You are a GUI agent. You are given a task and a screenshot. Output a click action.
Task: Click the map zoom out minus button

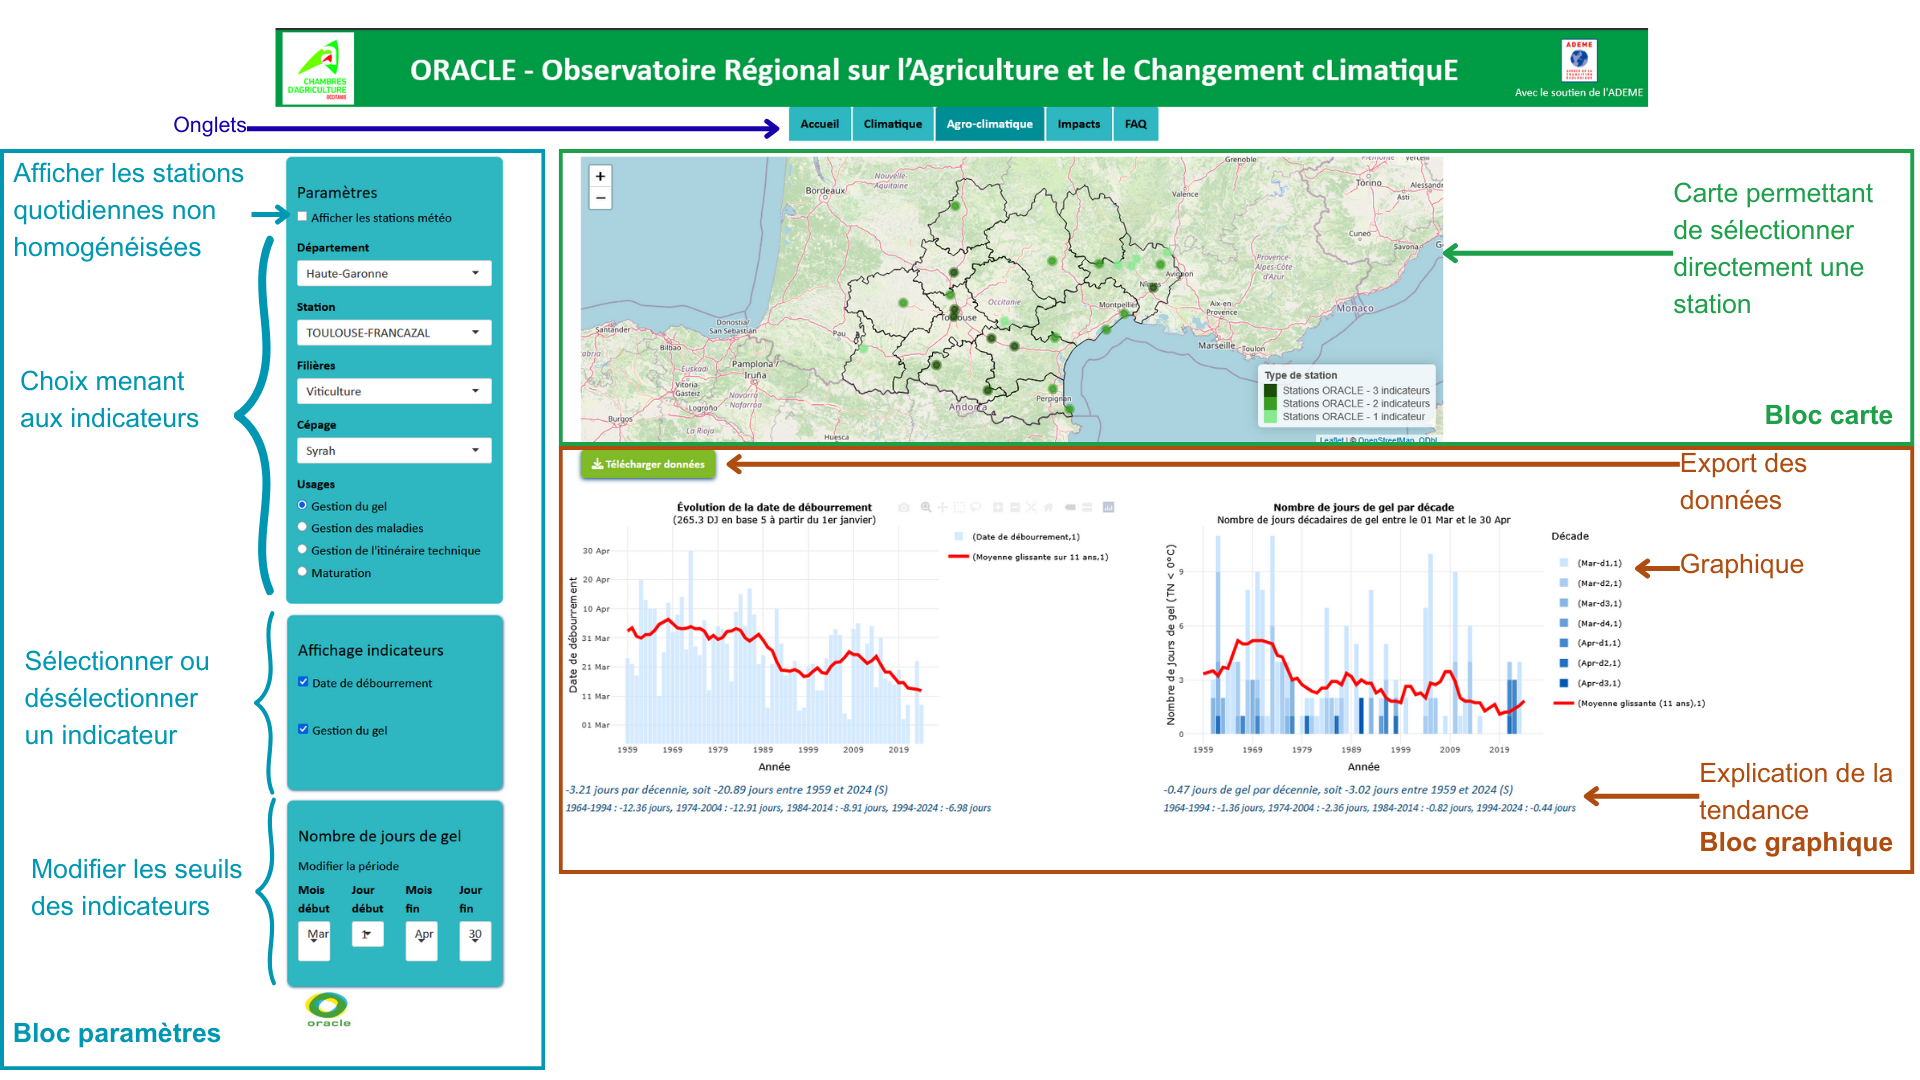(x=600, y=198)
